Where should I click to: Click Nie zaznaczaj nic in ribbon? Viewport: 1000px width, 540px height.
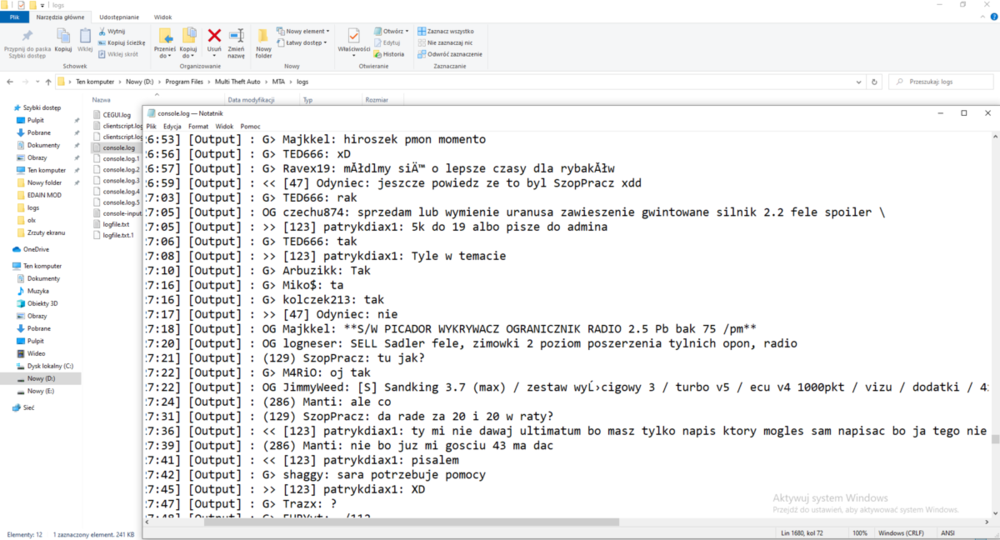[445, 43]
